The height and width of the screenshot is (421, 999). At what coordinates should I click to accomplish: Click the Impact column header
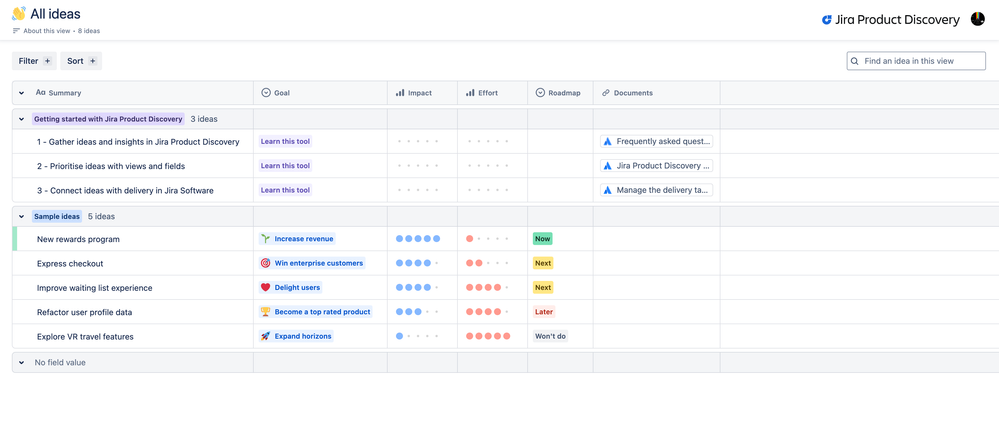[422, 93]
